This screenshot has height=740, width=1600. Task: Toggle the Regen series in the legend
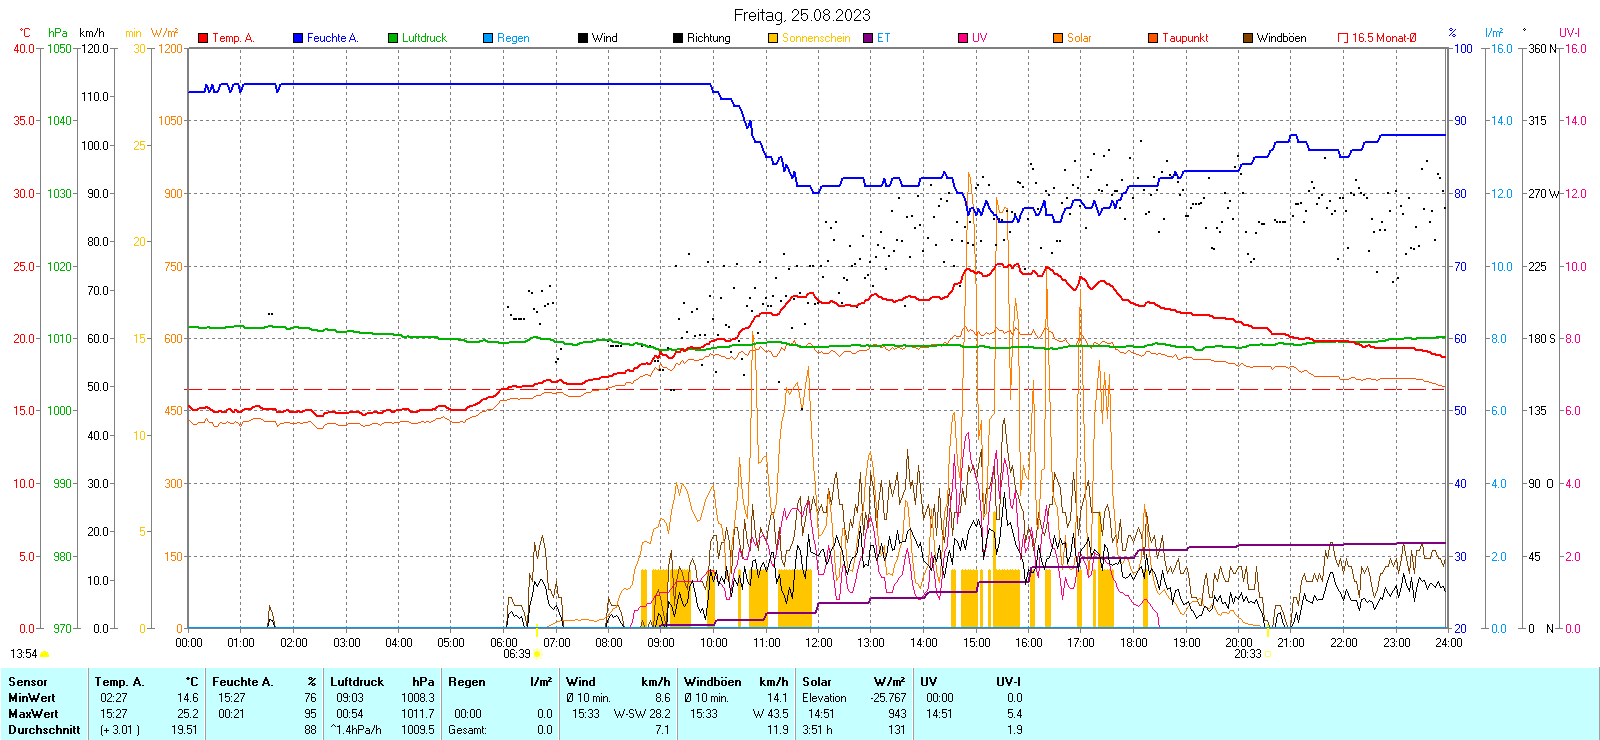(513, 38)
